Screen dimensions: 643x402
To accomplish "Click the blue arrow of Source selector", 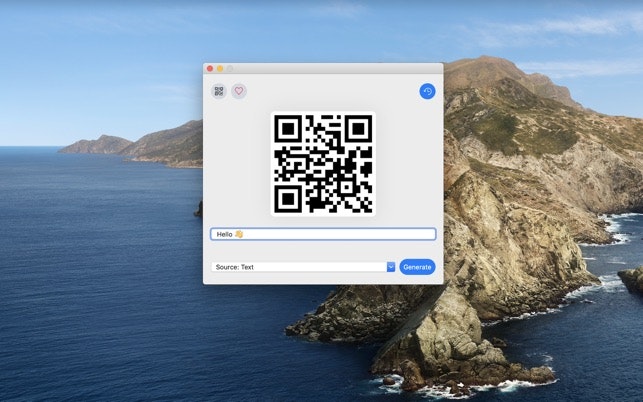I will pos(391,267).
